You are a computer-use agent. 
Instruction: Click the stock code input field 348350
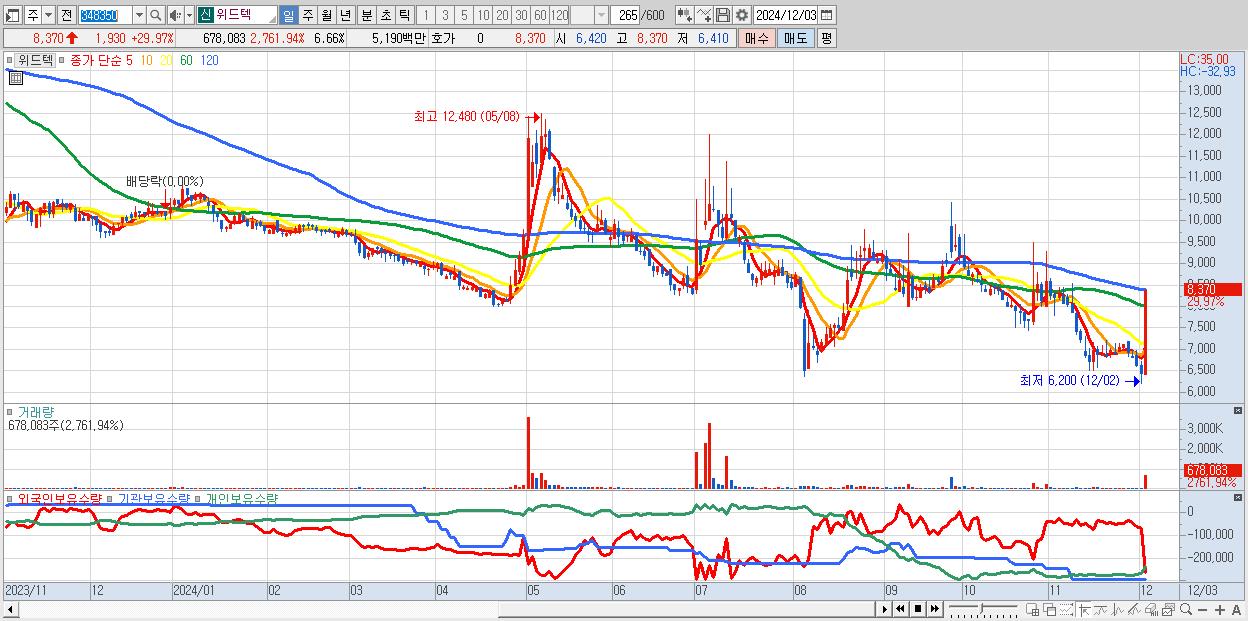(x=105, y=15)
